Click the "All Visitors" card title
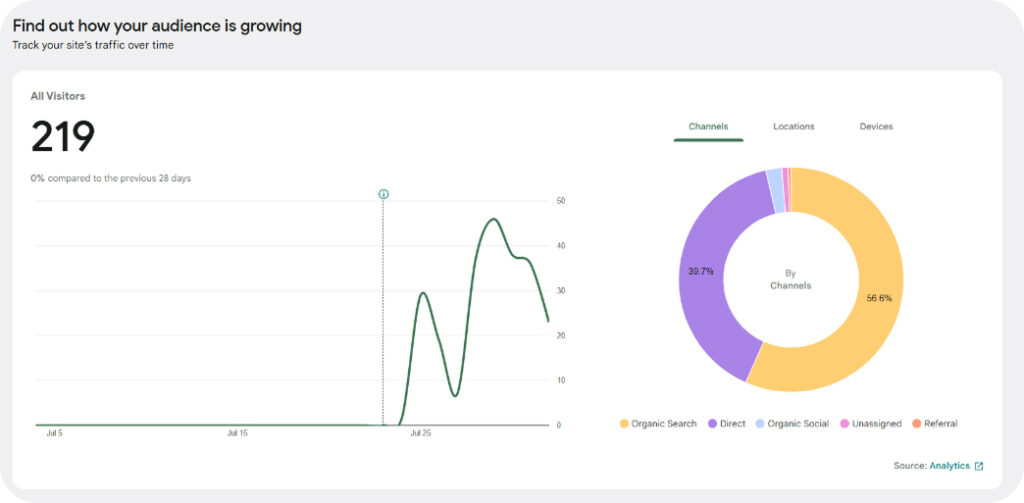 click(x=58, y=96)
